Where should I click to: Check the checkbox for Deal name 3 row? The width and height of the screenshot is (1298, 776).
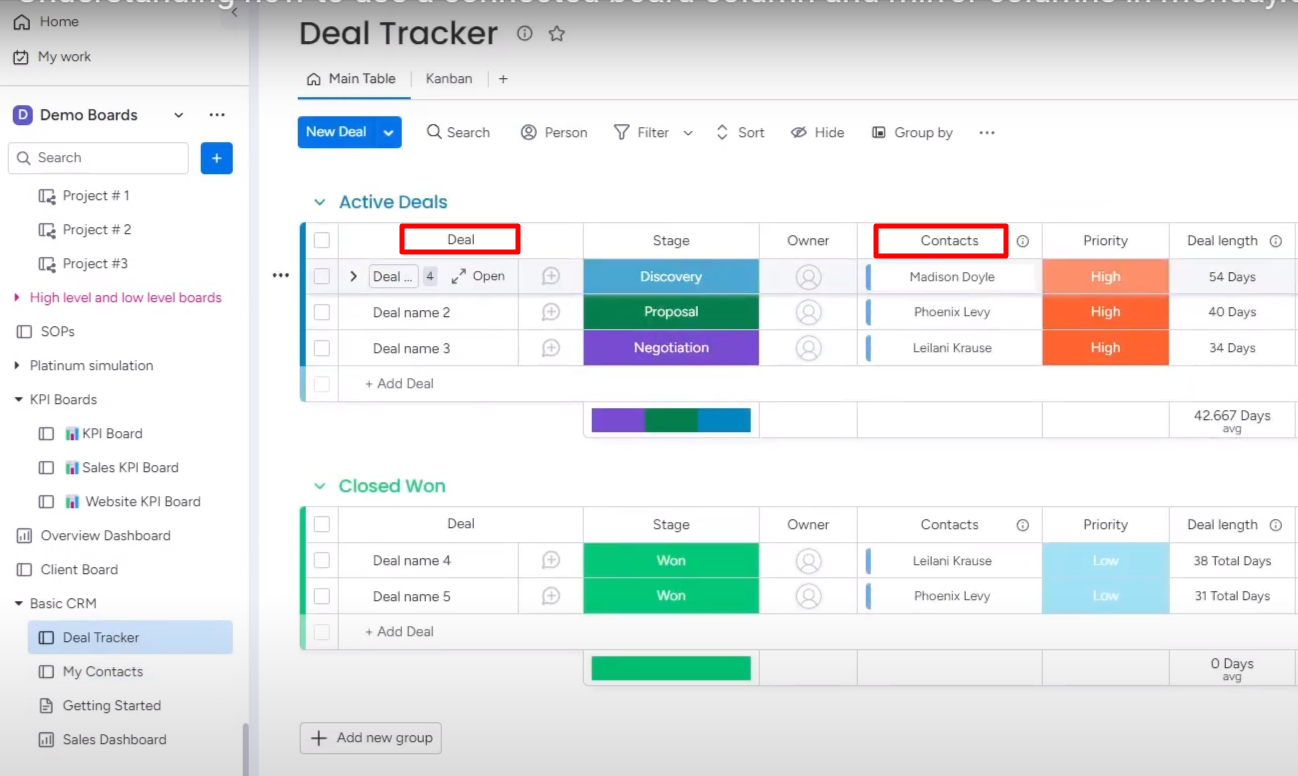321,347
